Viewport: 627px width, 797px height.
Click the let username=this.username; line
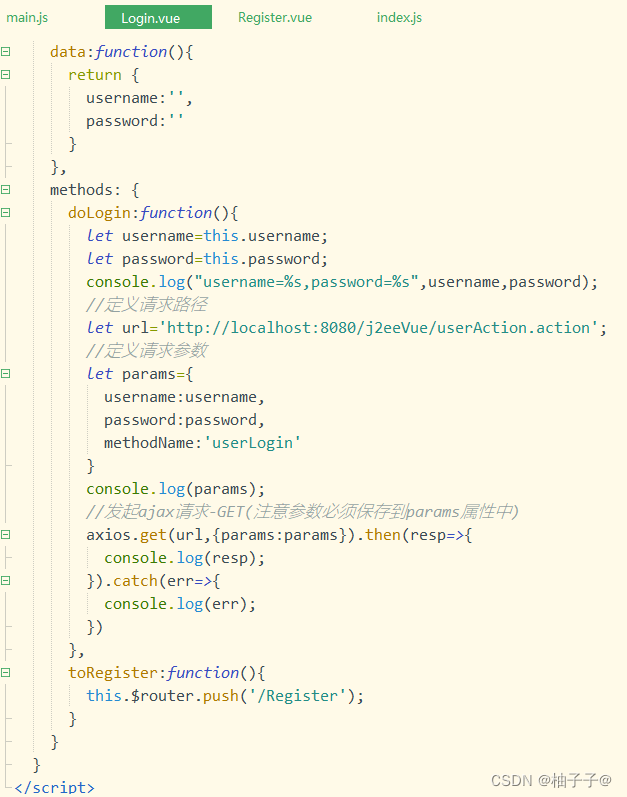coord(207,236)
